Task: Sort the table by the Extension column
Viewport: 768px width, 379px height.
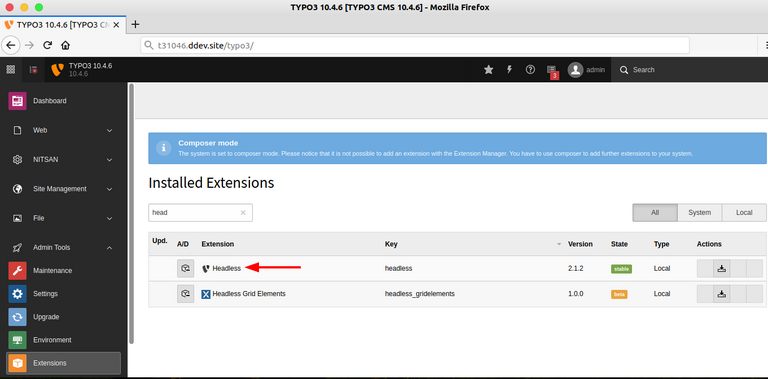Action: [217, 244]
